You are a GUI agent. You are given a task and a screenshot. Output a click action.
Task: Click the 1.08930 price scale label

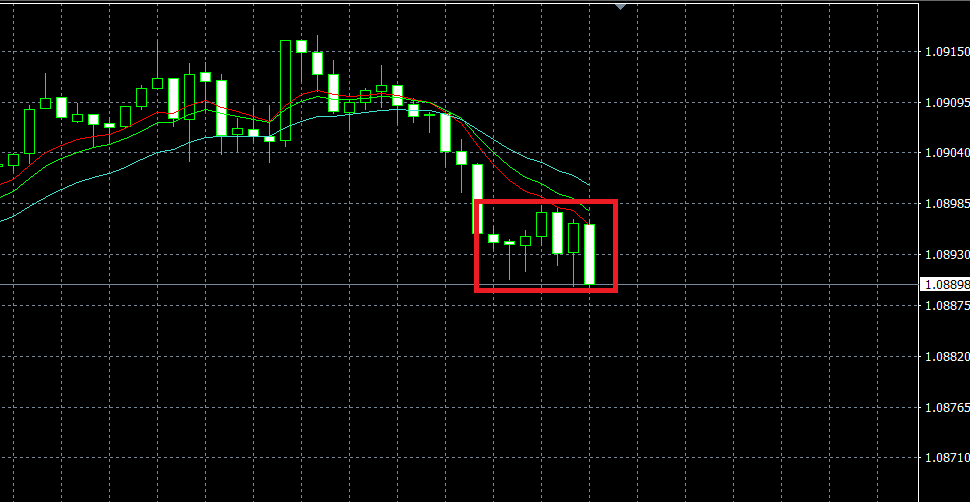click(946, 254)
